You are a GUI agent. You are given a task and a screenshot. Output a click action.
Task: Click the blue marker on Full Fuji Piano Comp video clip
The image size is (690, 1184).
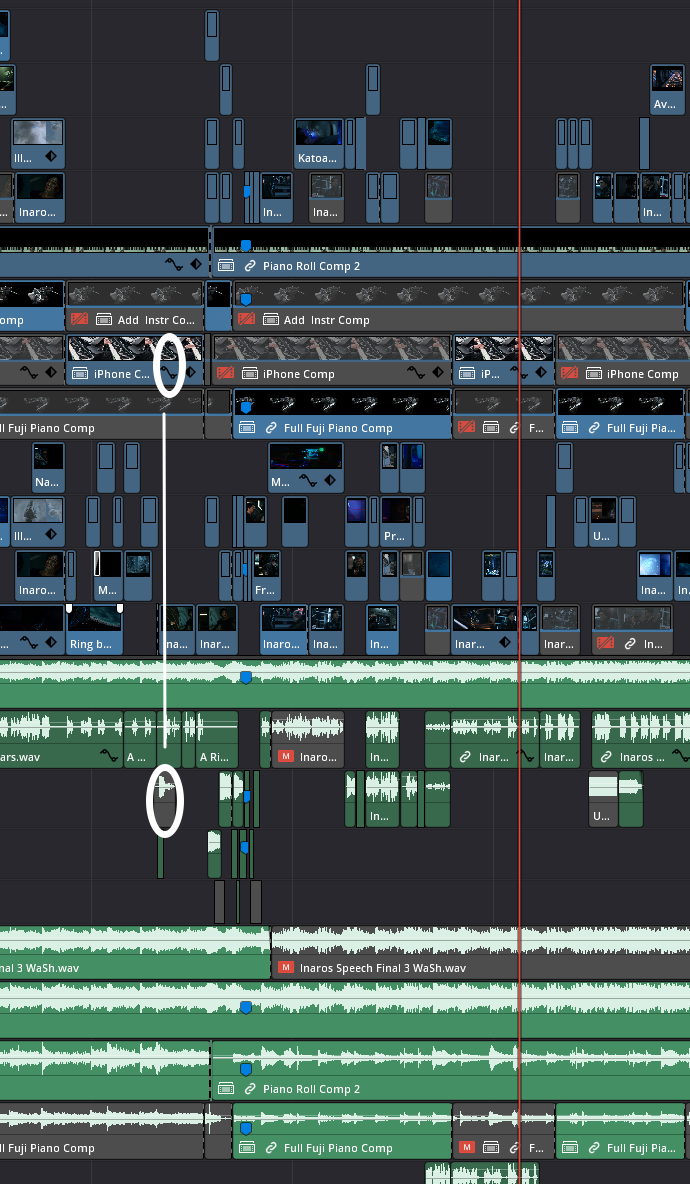point(245,406)
